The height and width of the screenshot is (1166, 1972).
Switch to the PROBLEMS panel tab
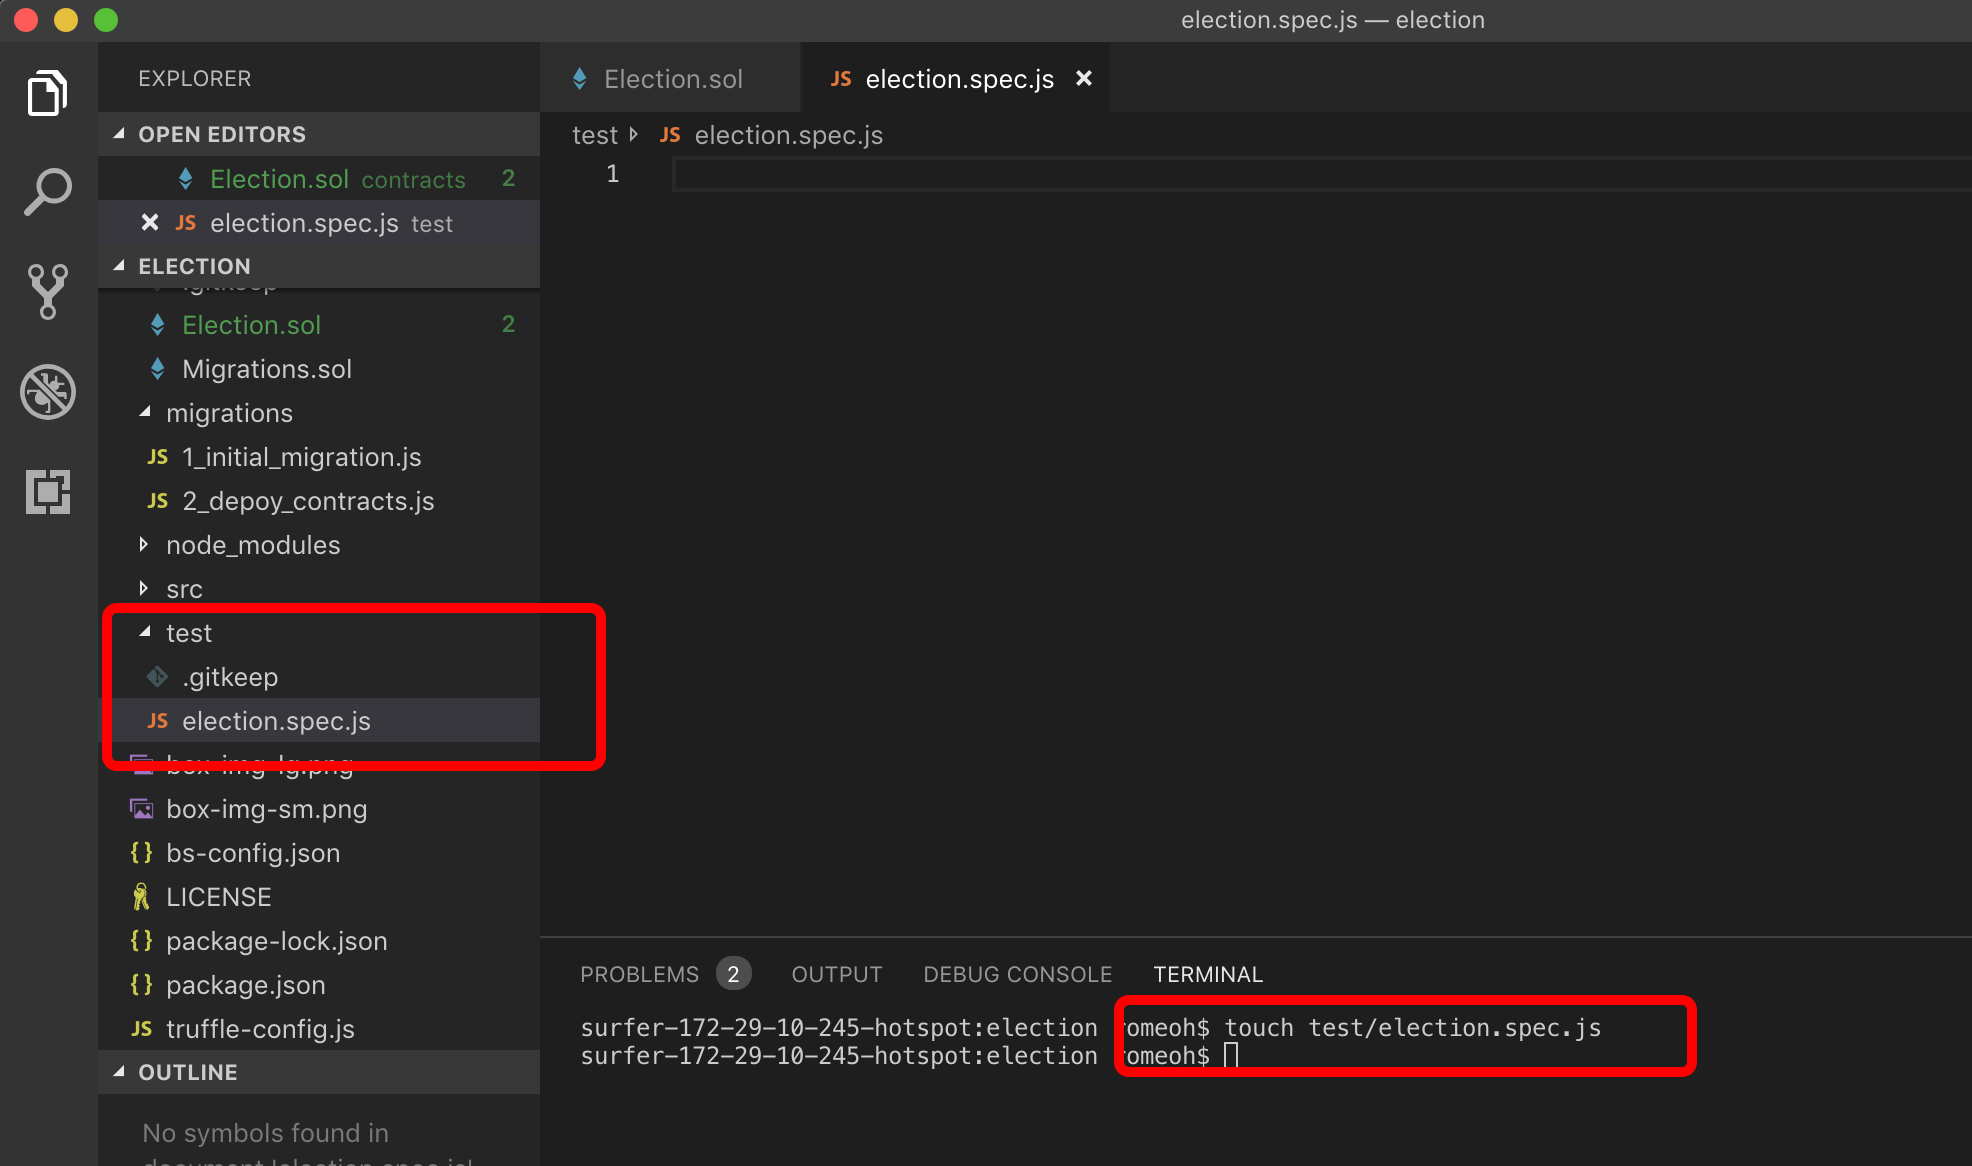639,974
